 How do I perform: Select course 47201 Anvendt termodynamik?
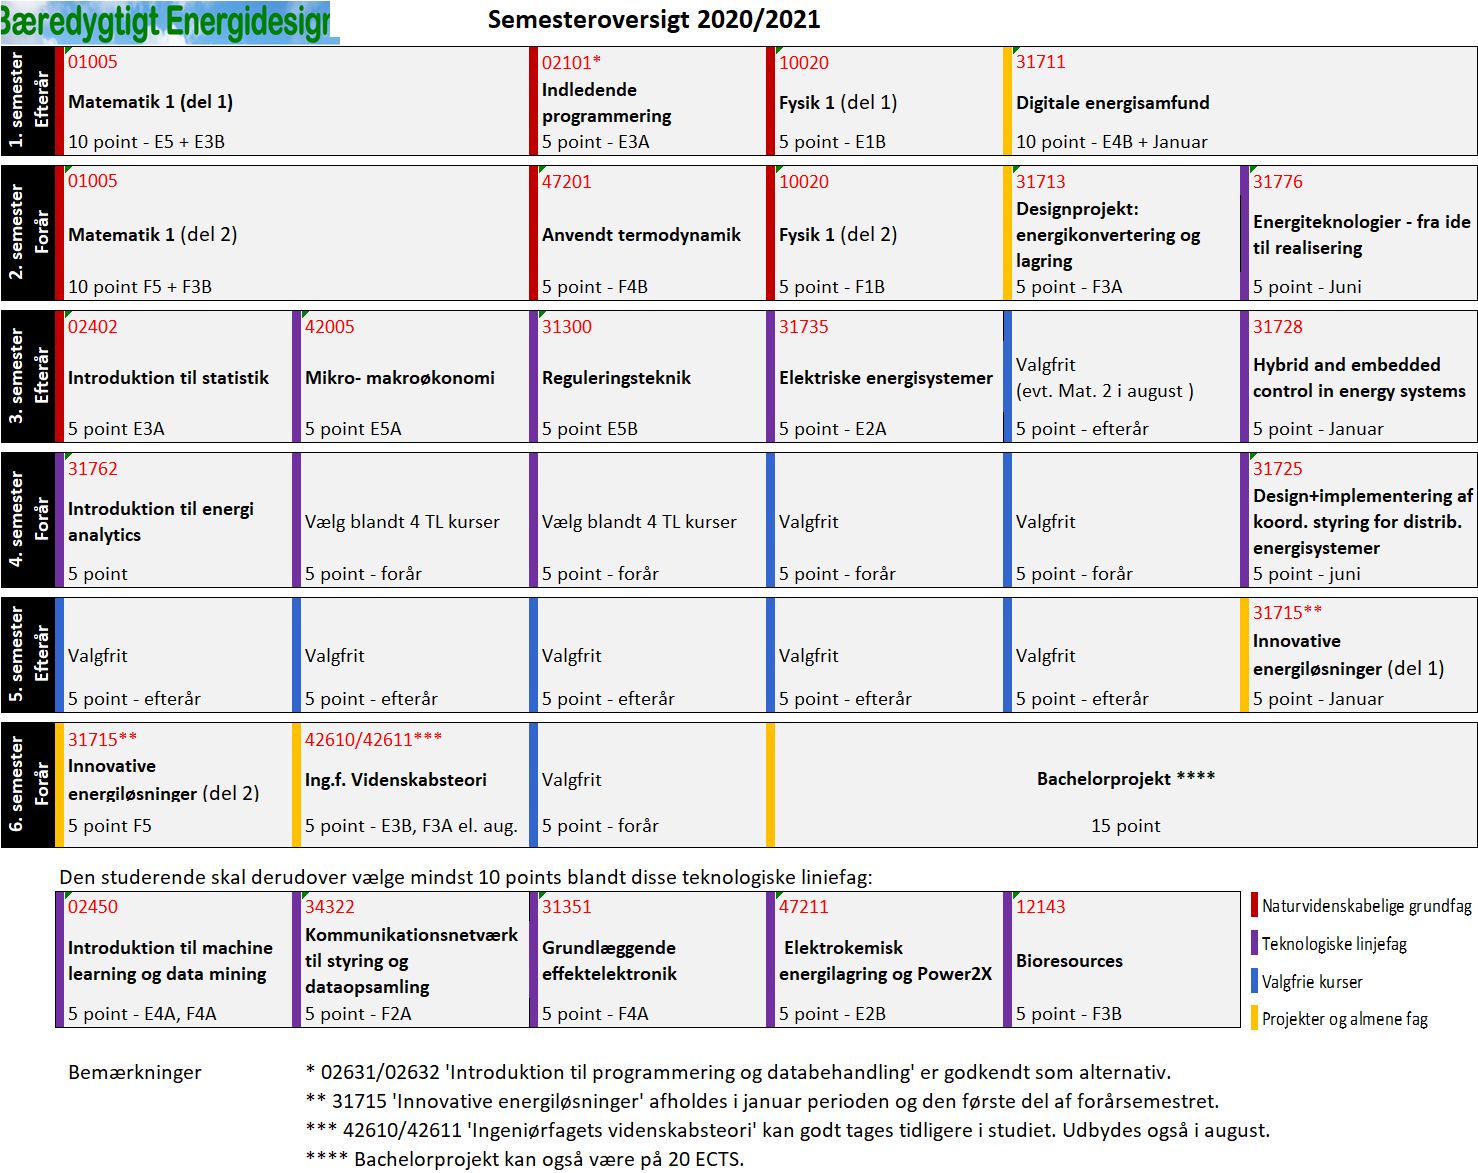coord(648,233)
